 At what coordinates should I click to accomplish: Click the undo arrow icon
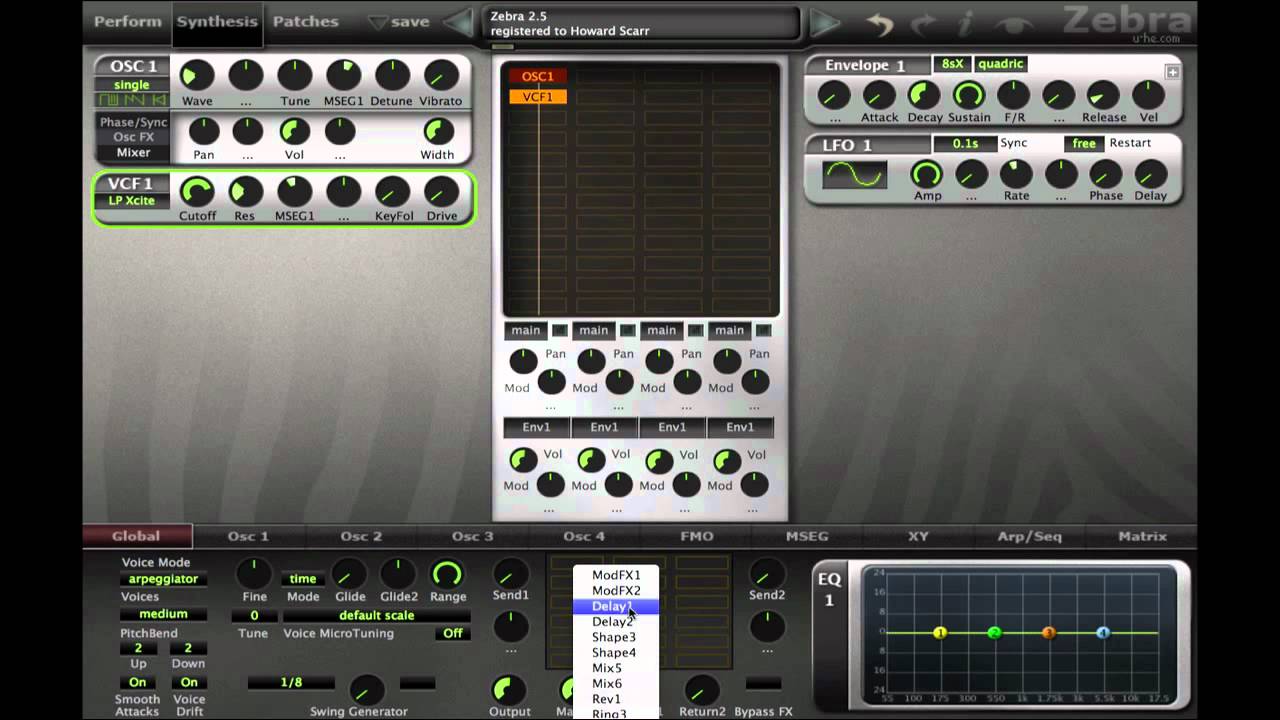pos(879,23)
